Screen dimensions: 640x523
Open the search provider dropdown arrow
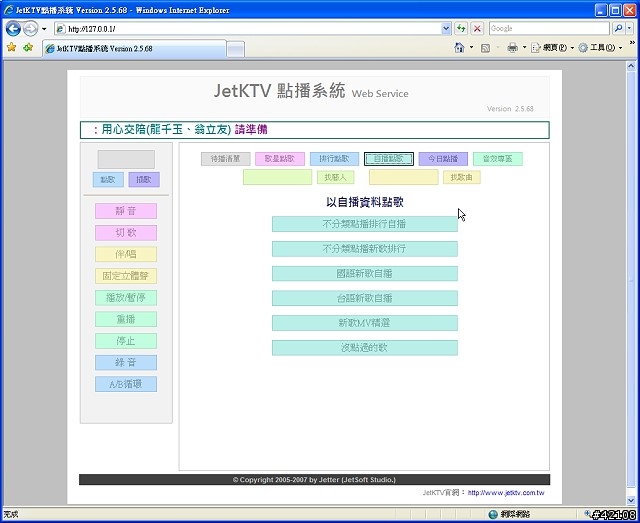(x=629, y=29)
